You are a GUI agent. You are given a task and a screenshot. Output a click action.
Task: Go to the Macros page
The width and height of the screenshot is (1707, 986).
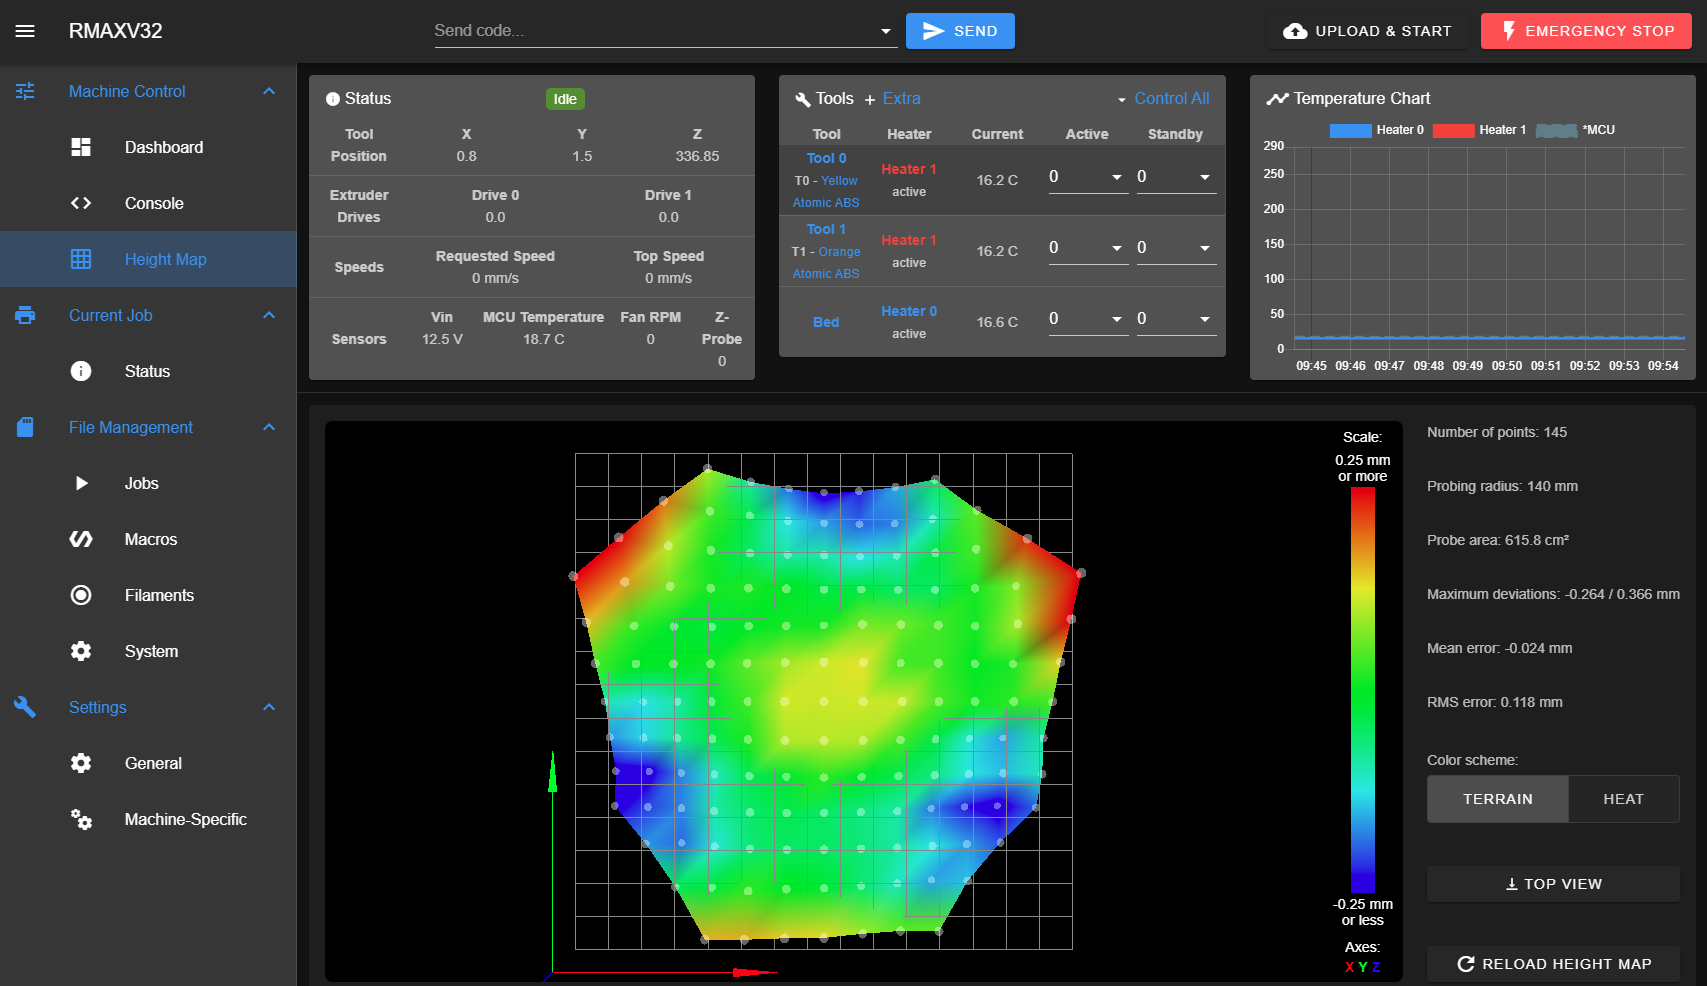point(148,539)
